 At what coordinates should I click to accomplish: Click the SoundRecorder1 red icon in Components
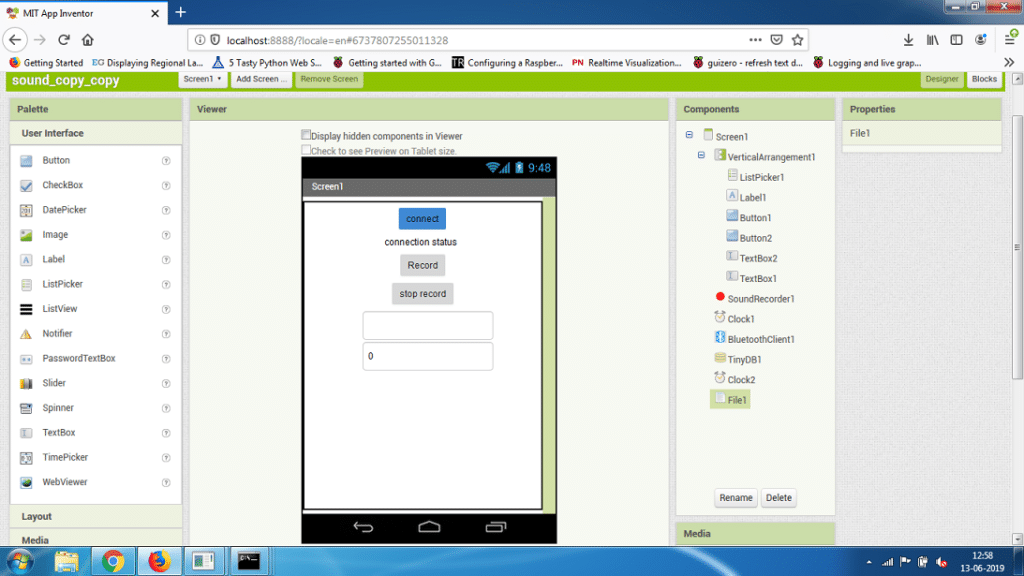720,298
